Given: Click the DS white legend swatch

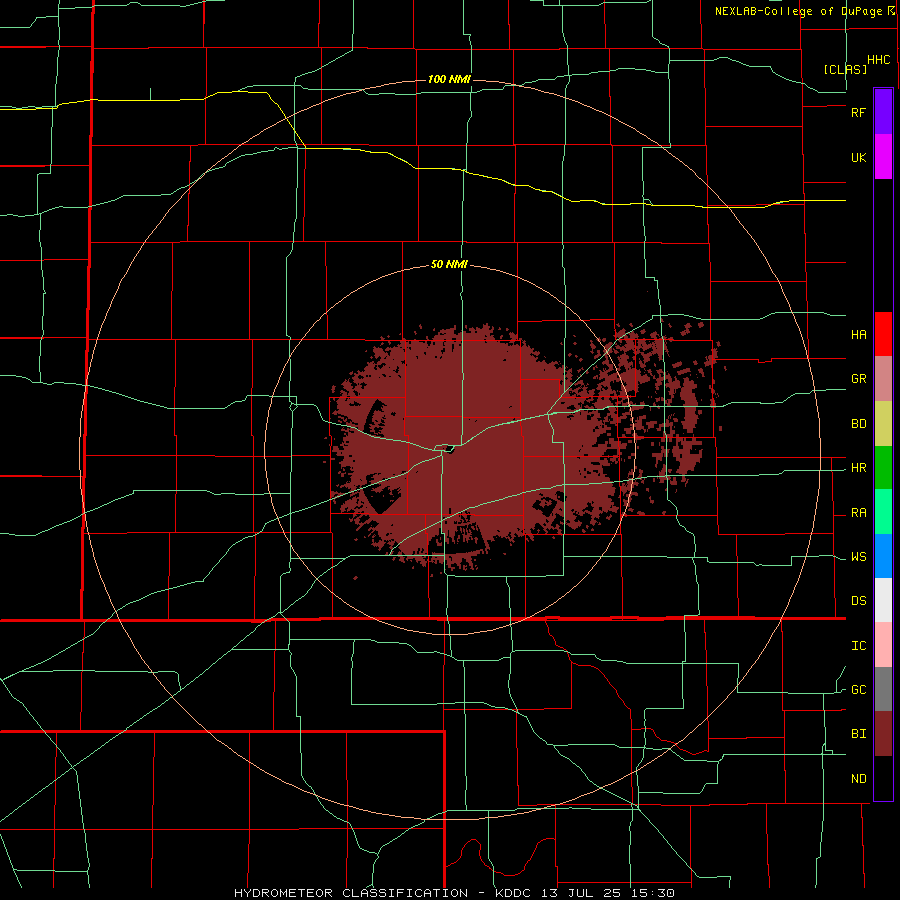Looking at the screenshot, I should pos(883,600).
